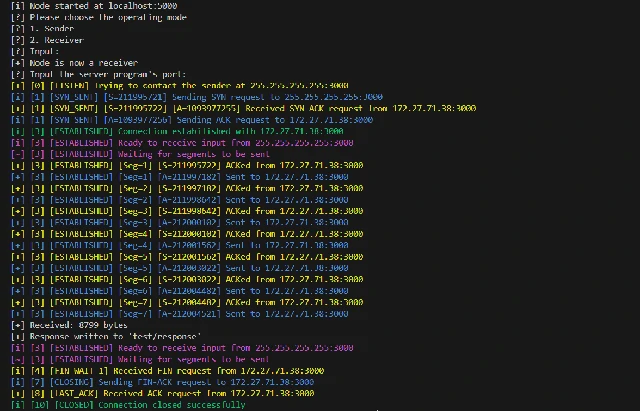Click the Seg=4 'Sent to' line
The height and width of the screenshot is (411, 640).
[x=180, y=245]
